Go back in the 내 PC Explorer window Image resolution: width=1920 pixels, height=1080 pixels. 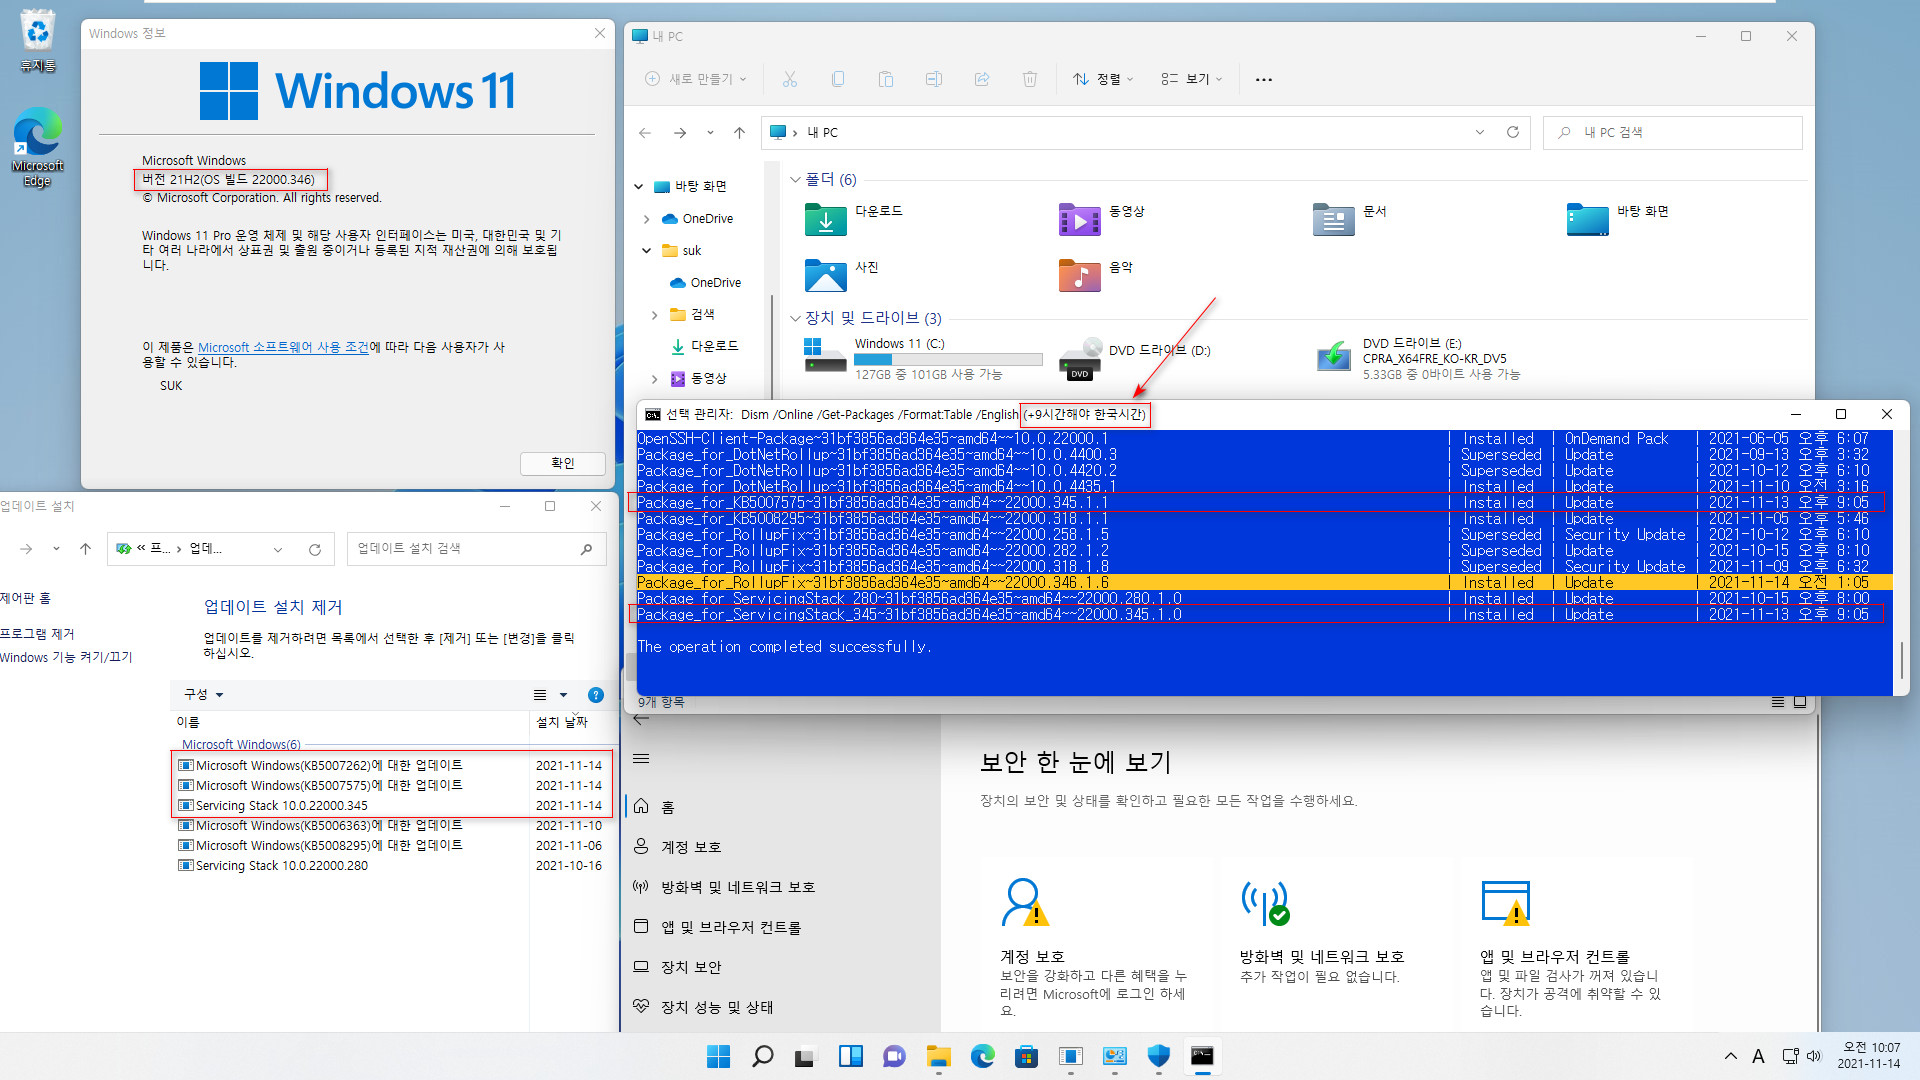click(x=645, y=132)
